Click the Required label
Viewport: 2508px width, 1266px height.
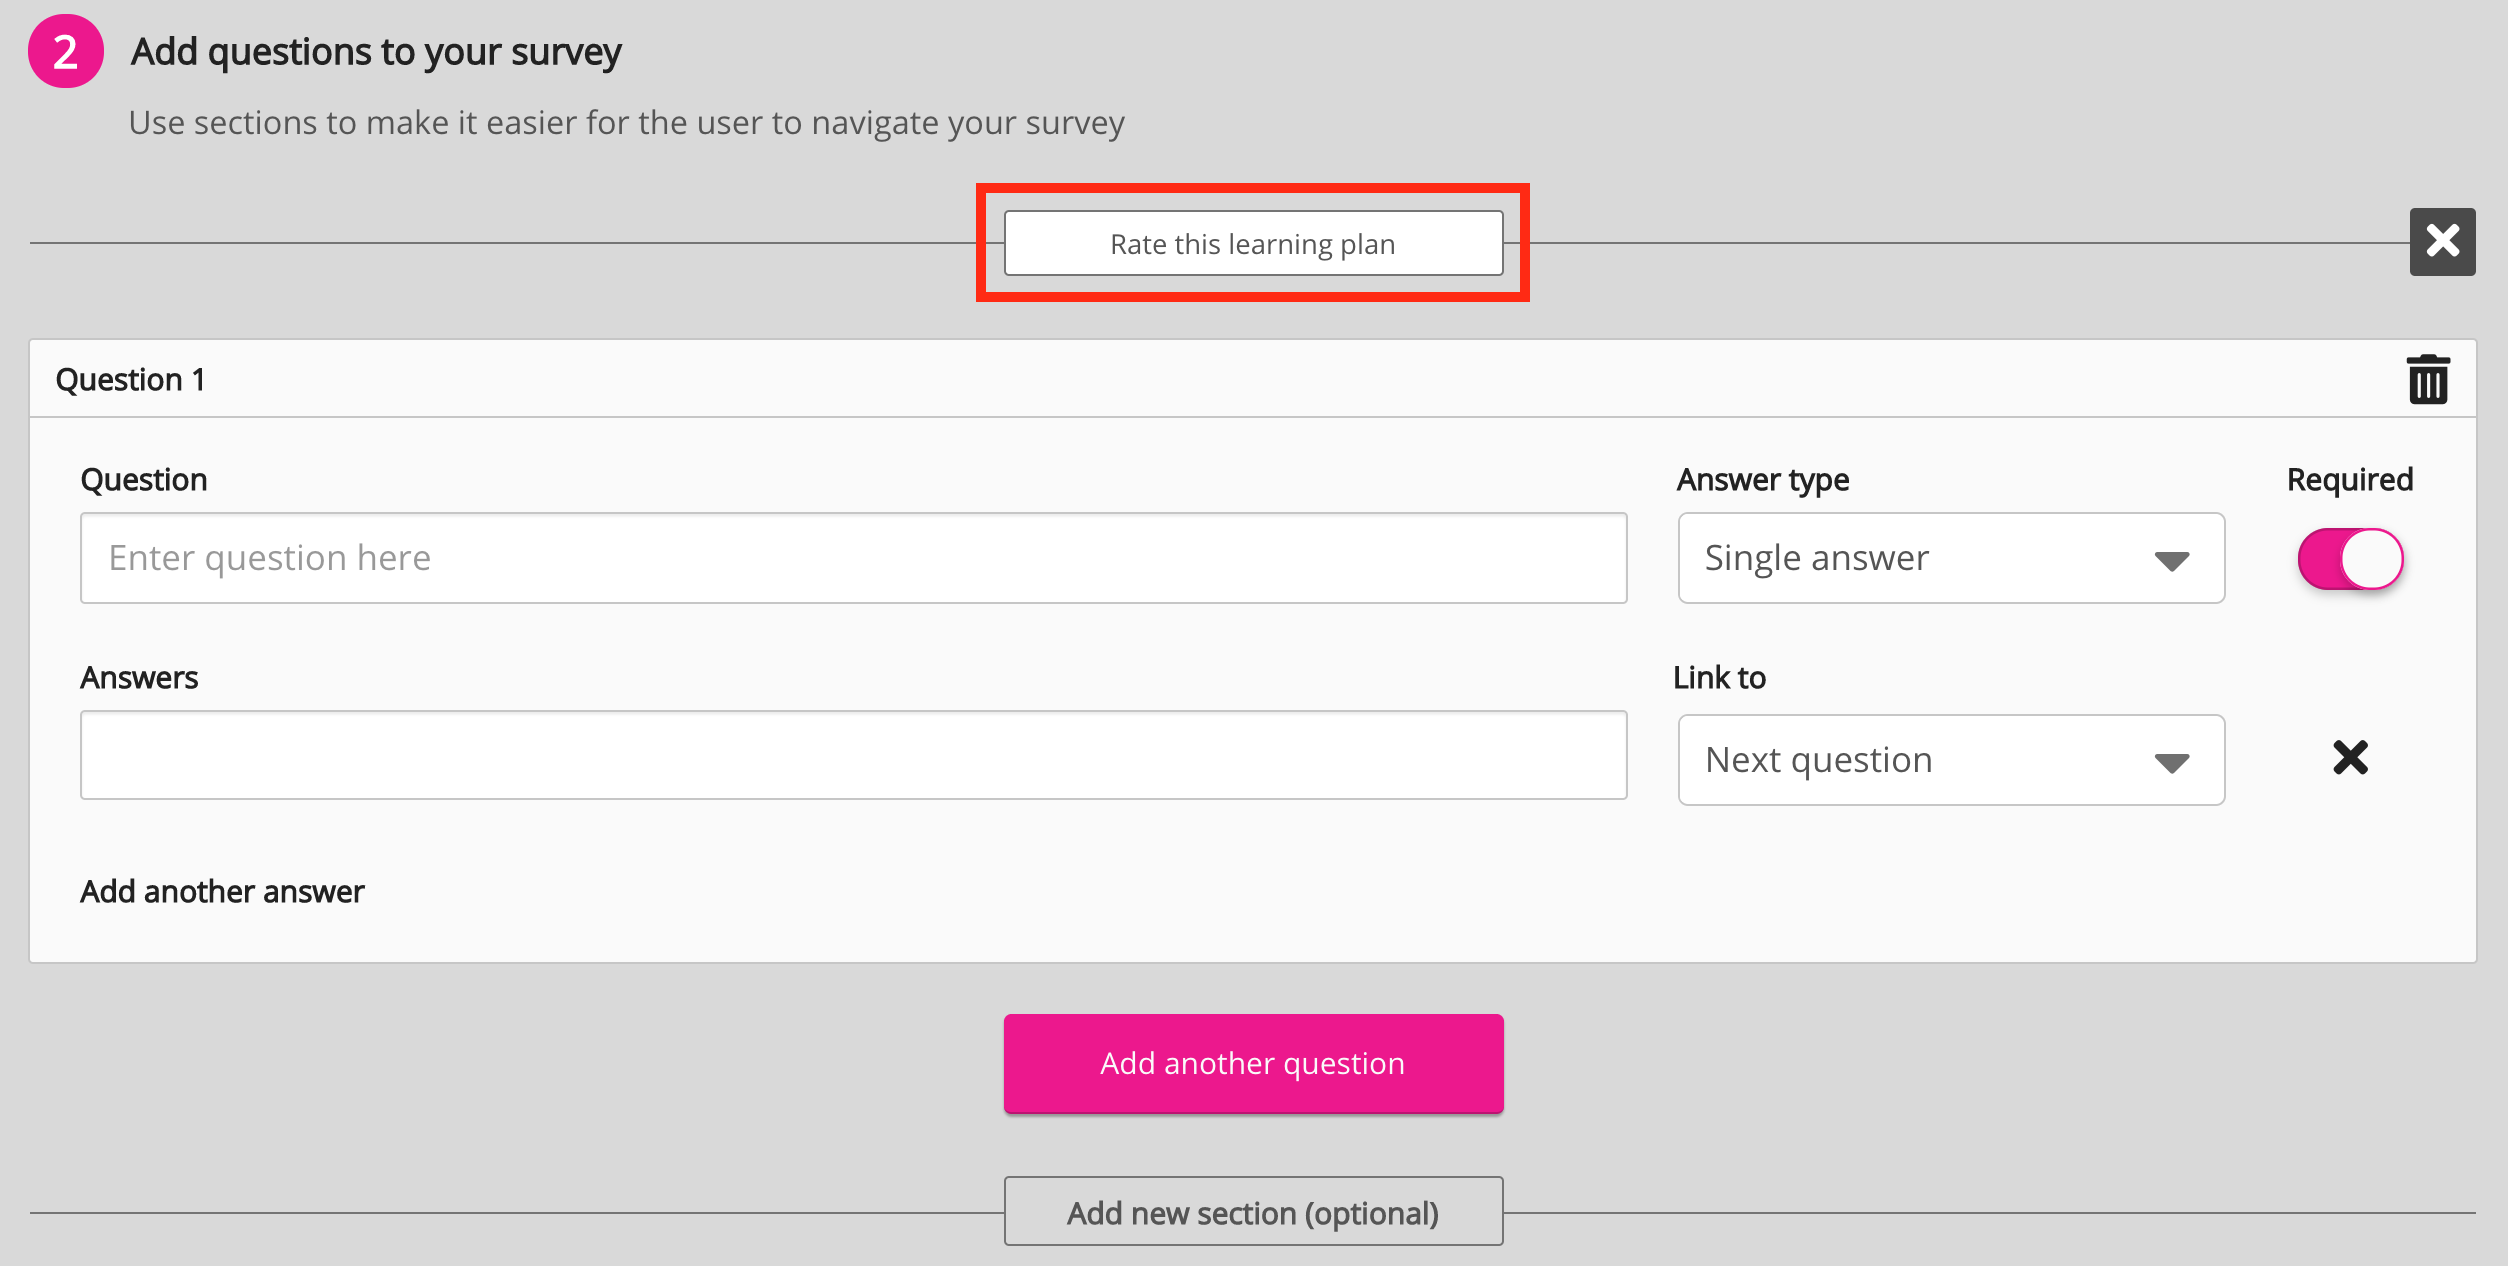[2349, 480]
